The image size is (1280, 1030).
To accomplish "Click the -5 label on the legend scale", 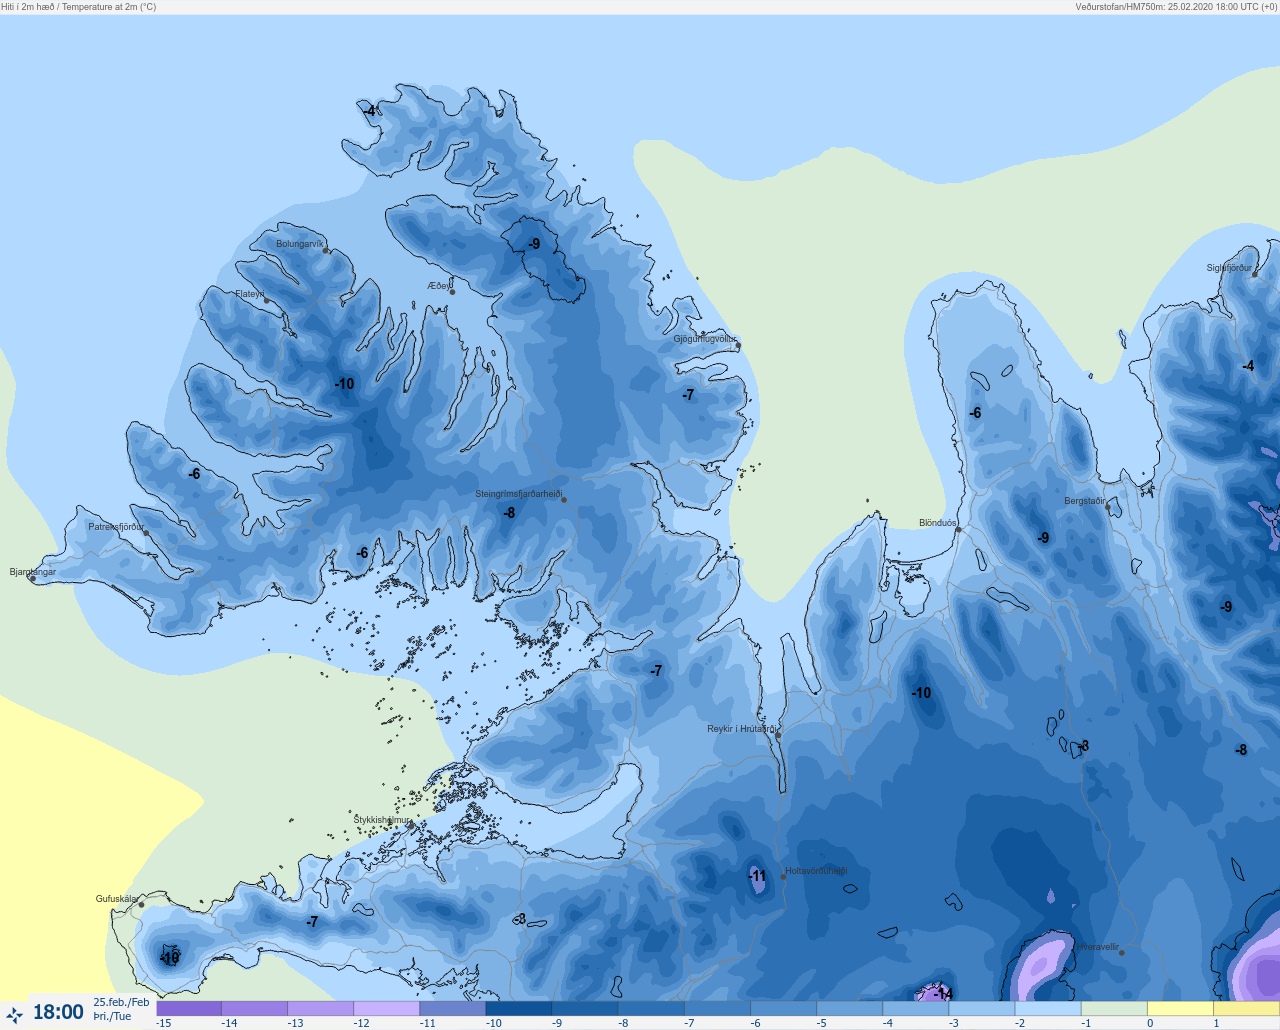I will (821, 1023).
